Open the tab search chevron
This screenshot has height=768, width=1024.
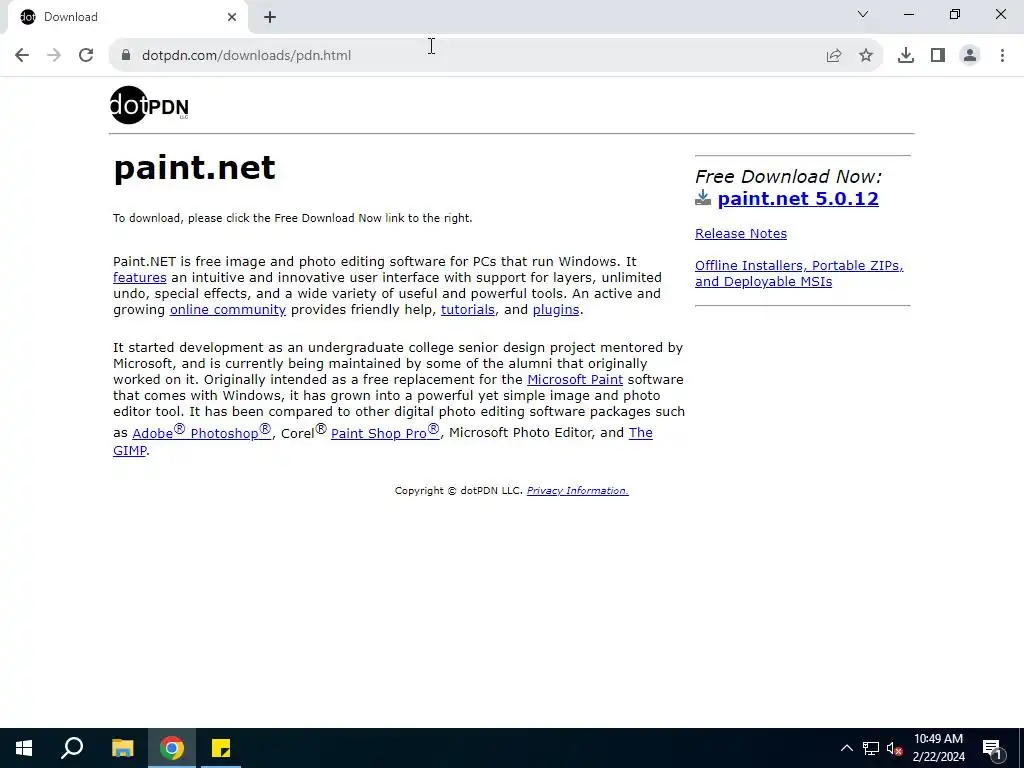(x=863, y=14)
